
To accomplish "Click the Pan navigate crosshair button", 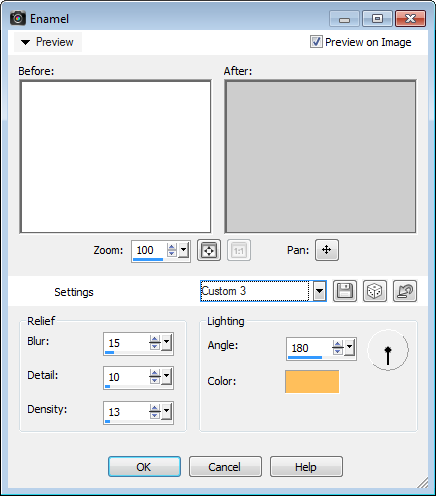I will pos(327,250).
